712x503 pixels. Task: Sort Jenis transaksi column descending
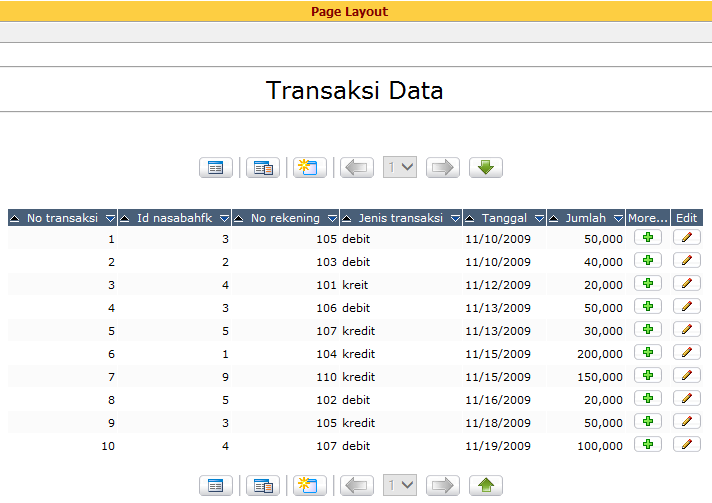coord(455,218)
